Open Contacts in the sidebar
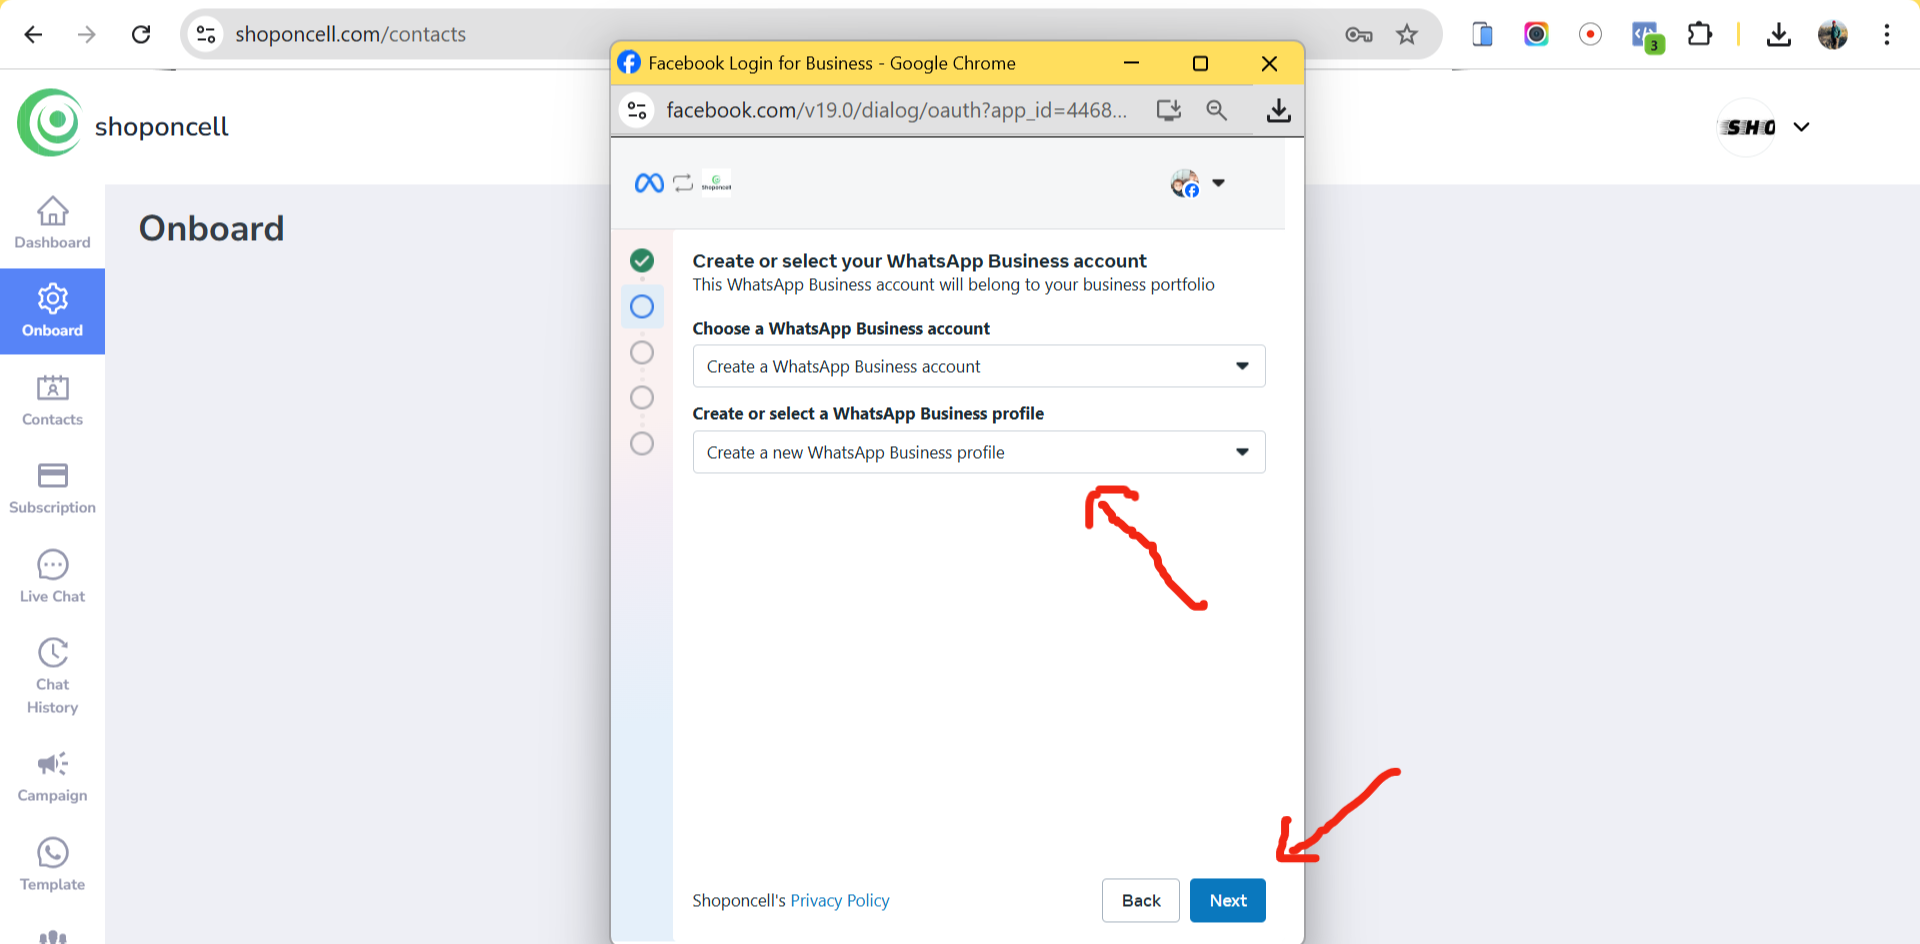1920x944 pixels. pos(52,400)
